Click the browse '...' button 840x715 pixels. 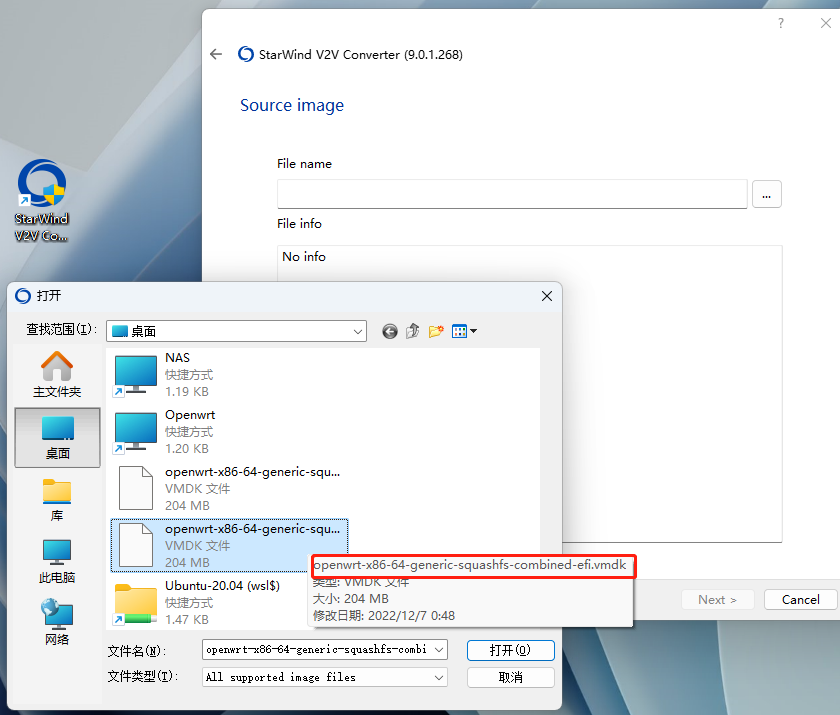pyautogui.click(x=766, y=195)
